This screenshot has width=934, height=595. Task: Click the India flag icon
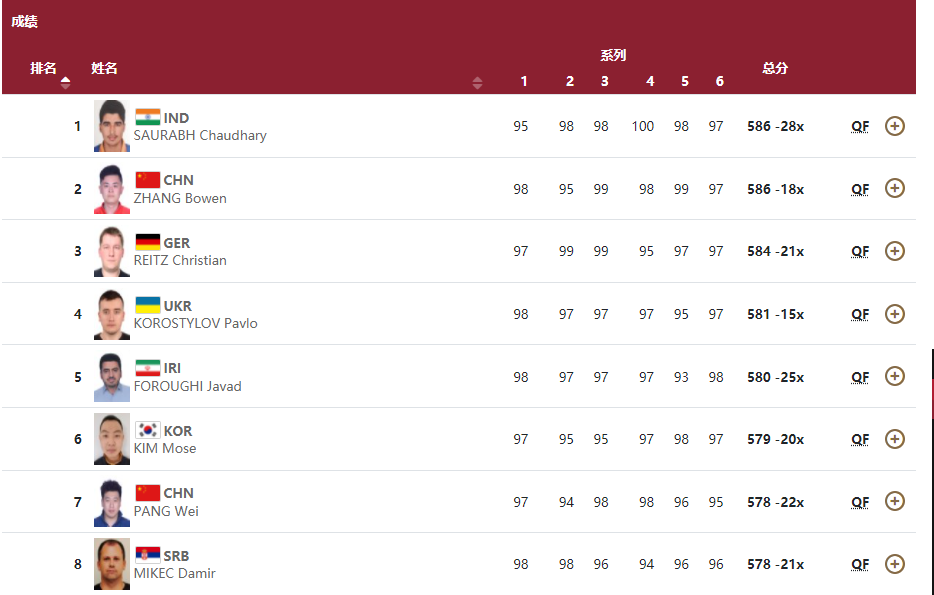tap(148, 117)
